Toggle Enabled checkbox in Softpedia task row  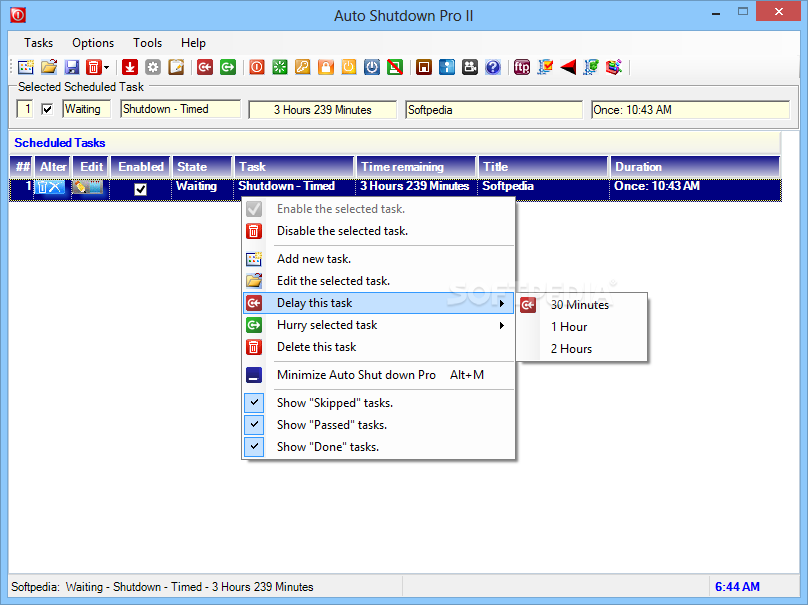point(140,190)
